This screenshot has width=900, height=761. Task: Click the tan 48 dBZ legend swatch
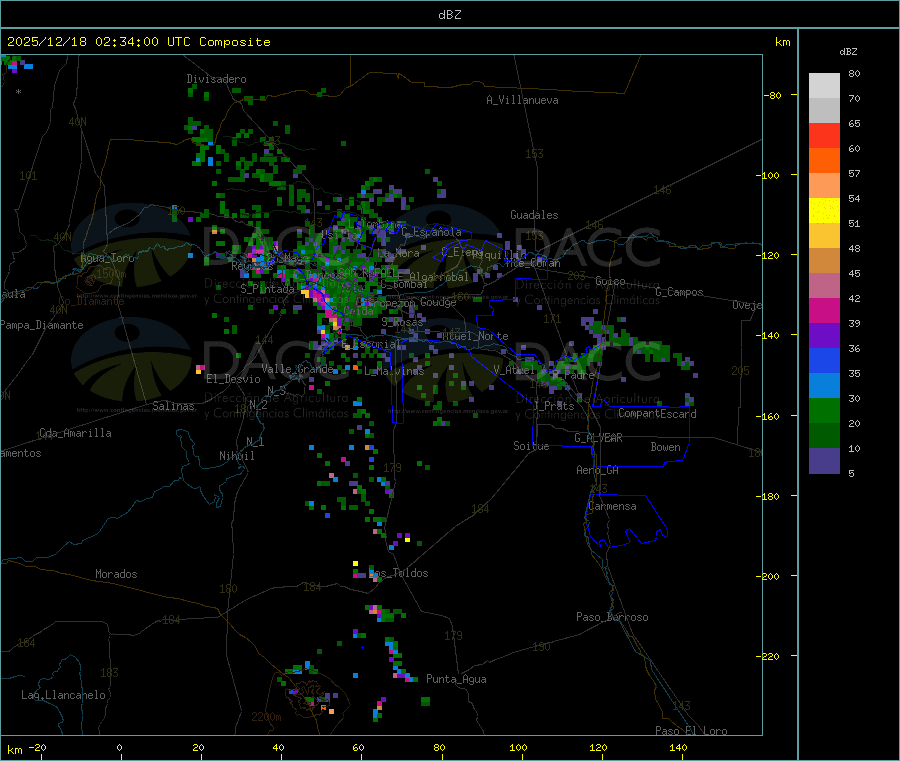pyautogui.click(x=824, y=261)
